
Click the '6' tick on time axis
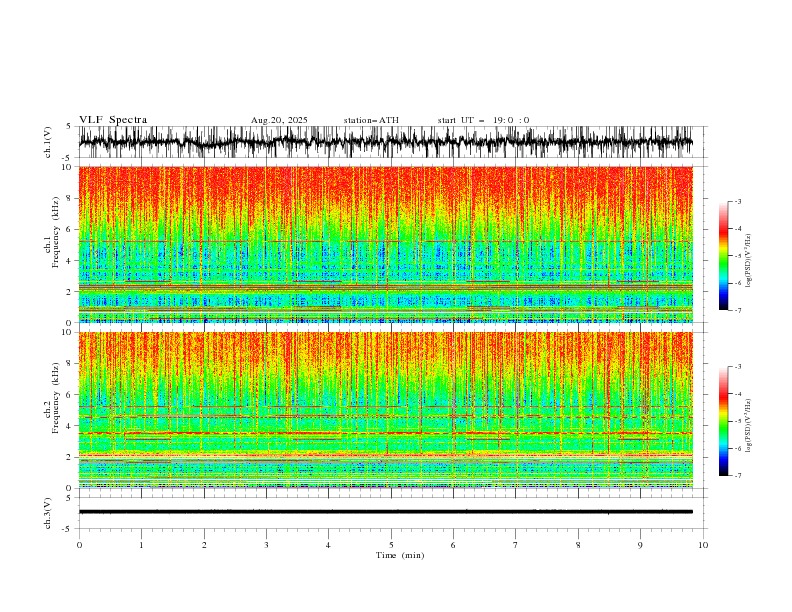pos(453,545)
